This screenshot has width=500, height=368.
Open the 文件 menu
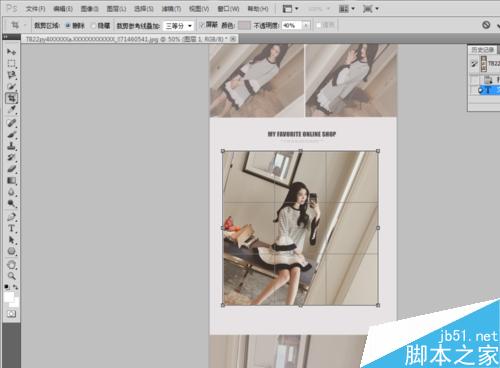[35, 9]
